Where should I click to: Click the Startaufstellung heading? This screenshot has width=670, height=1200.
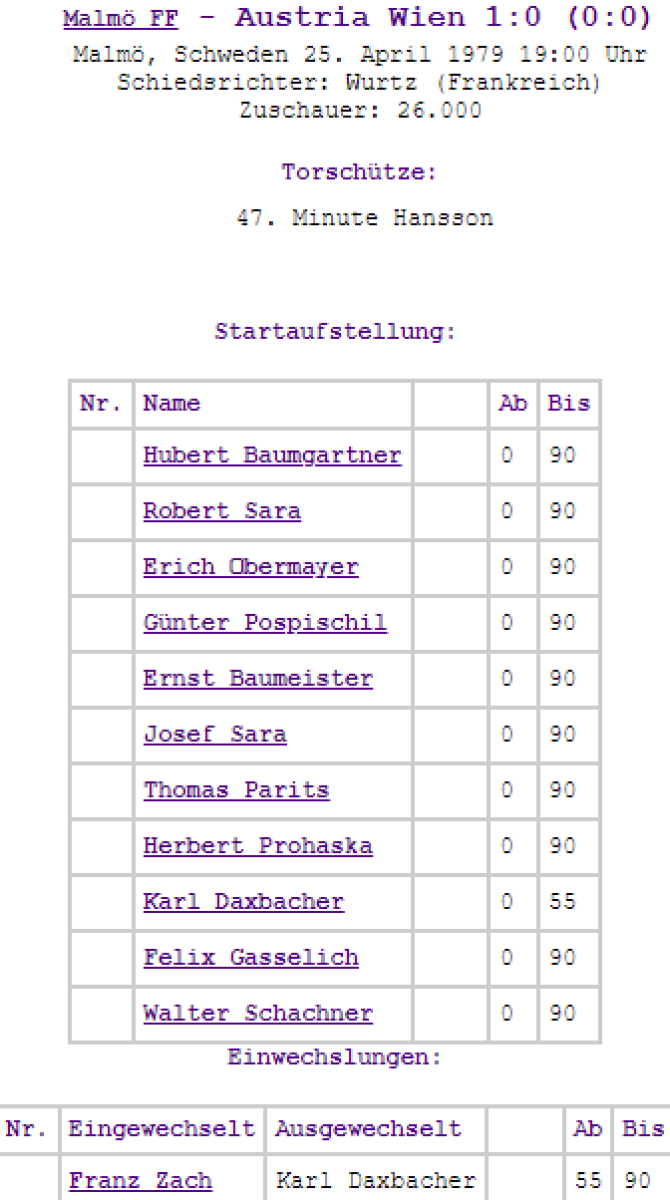coord(335,332)
